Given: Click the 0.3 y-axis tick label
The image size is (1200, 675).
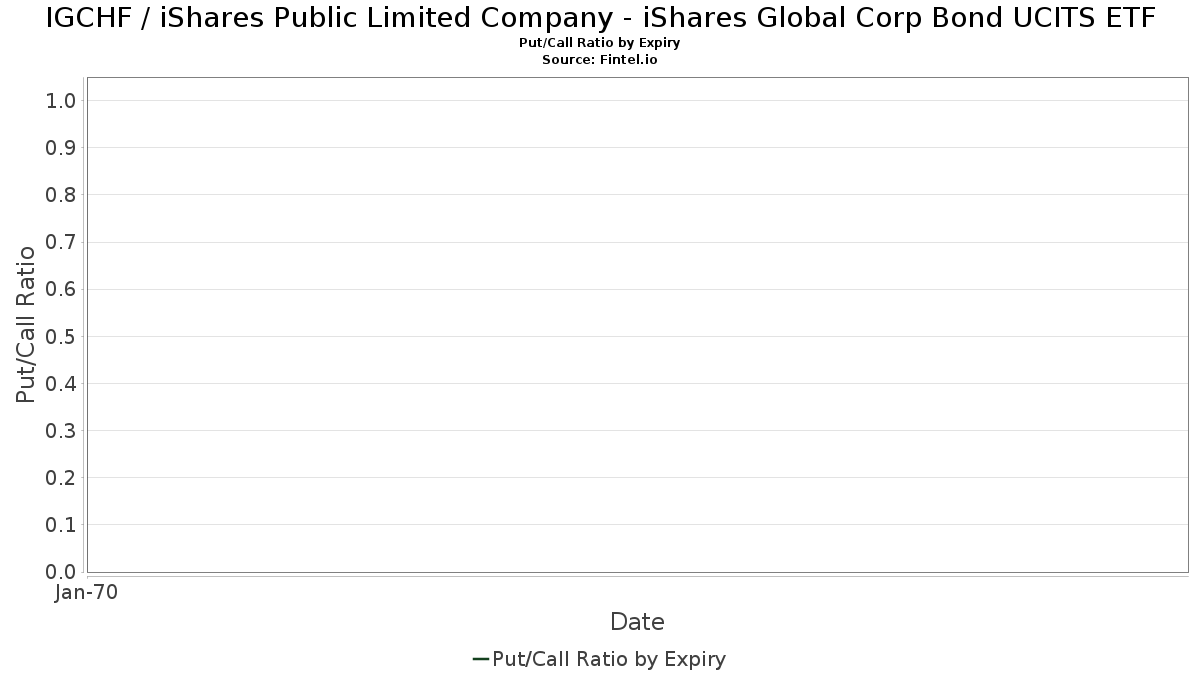Looking at the screenshot, I should pos(61,431).
